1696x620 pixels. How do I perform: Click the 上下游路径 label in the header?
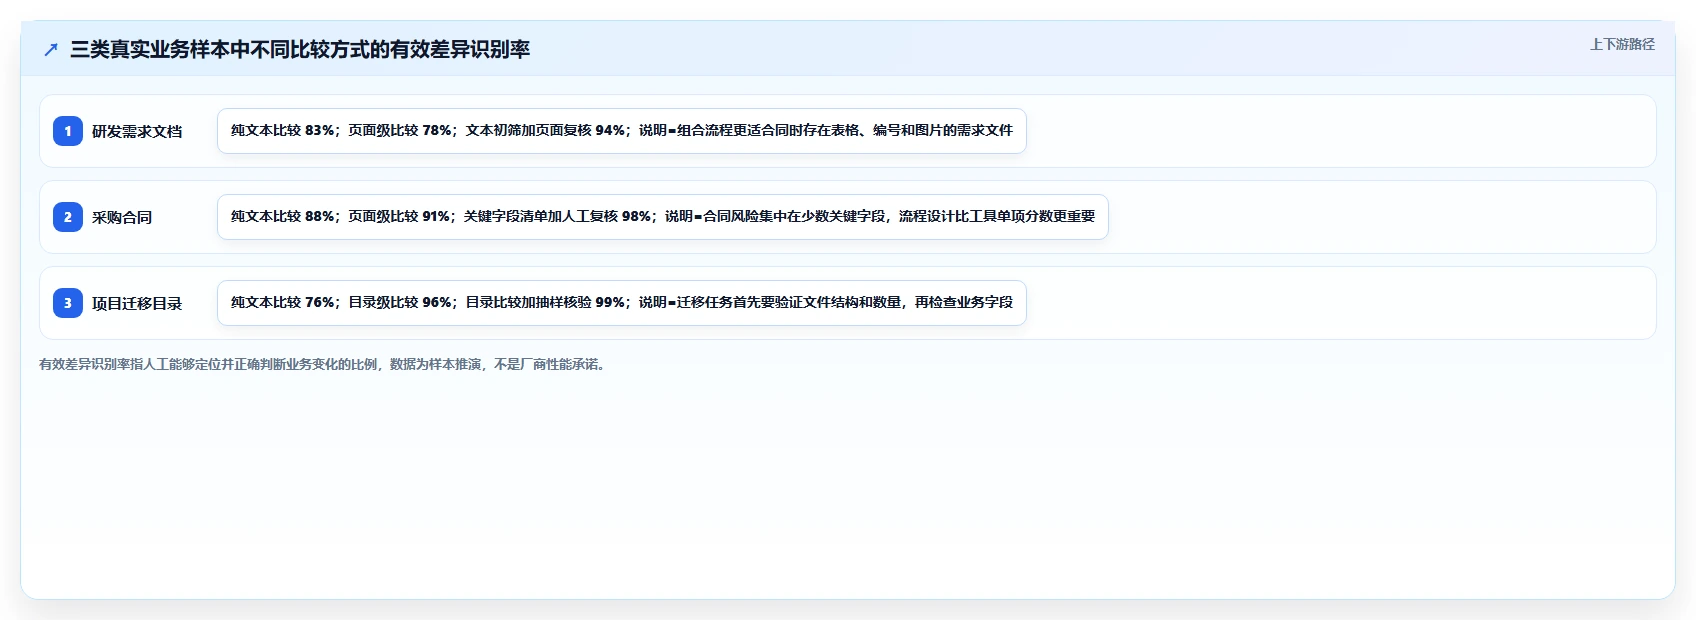[1622, 44]
